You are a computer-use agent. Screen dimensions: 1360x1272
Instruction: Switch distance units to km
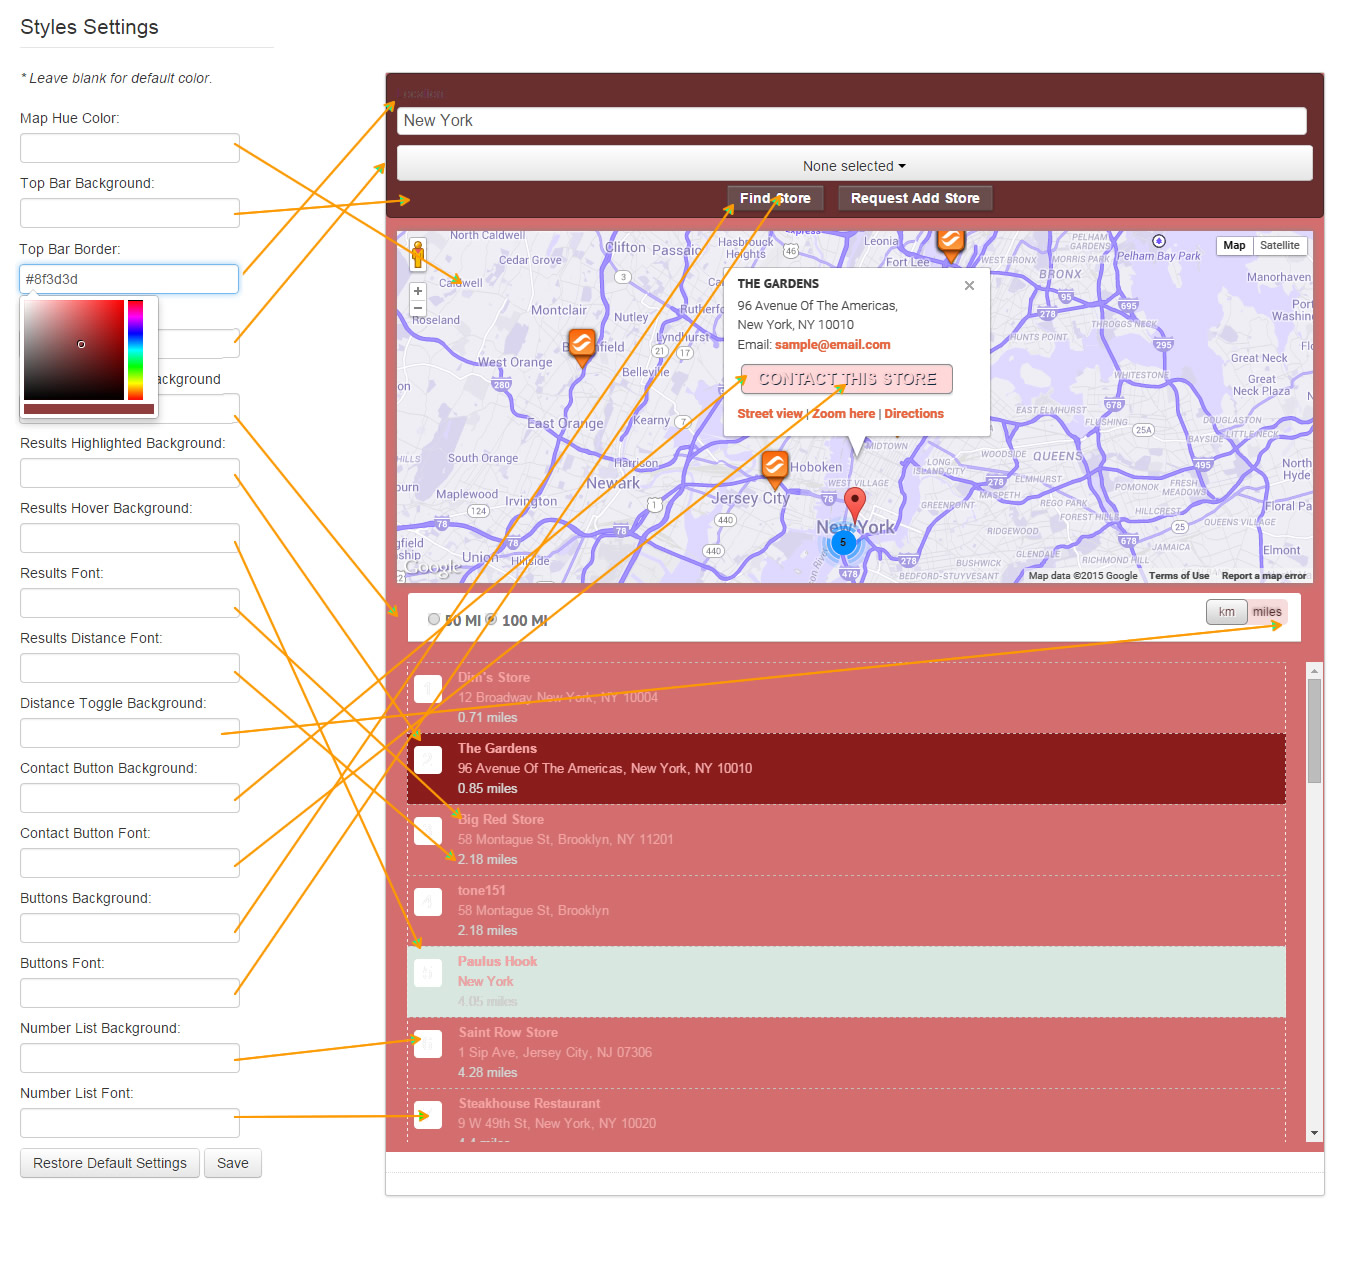1226,612
